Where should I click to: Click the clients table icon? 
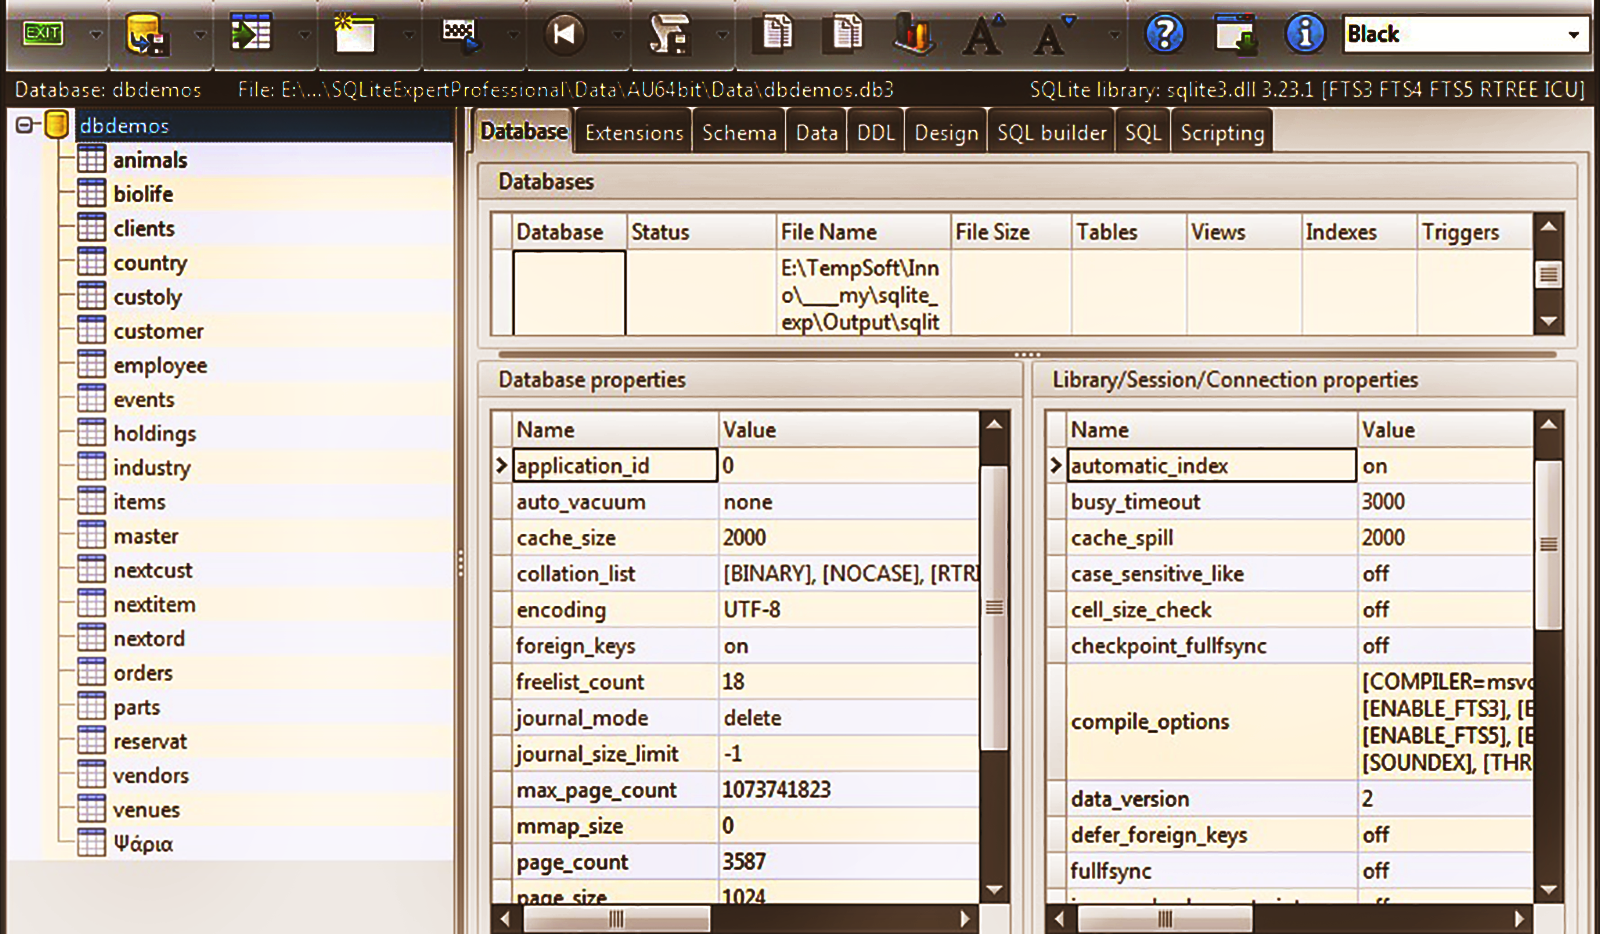point(91,227)
